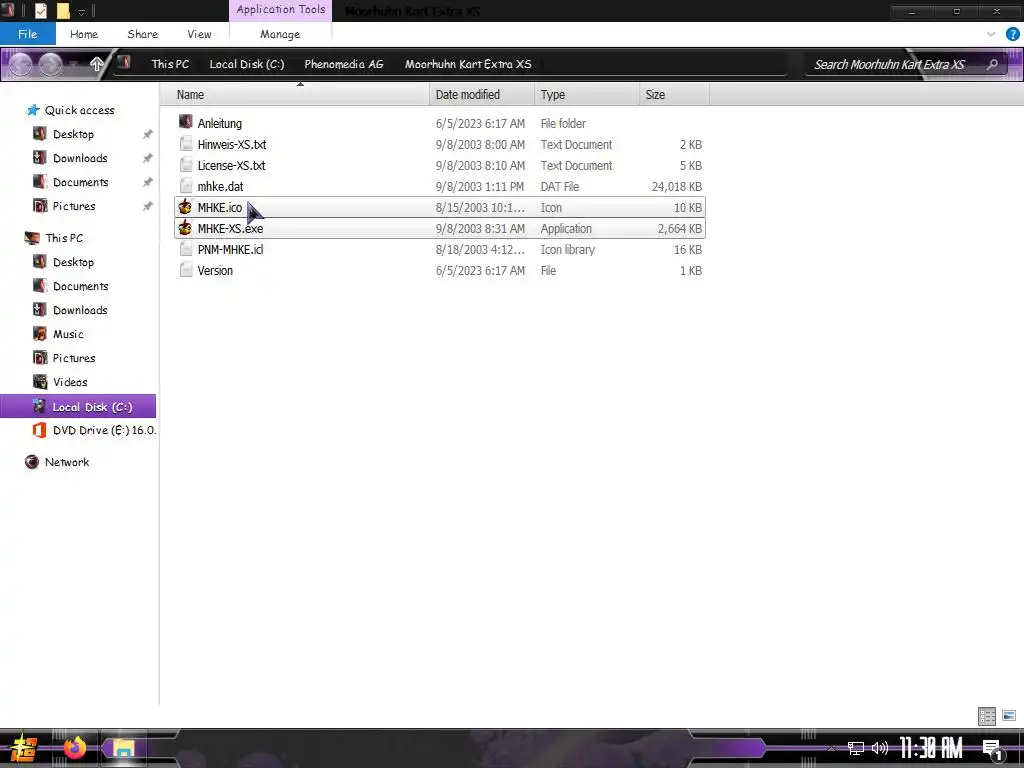
Task: Open the quick access toolbar dropdown
Action: pos(82,12)
